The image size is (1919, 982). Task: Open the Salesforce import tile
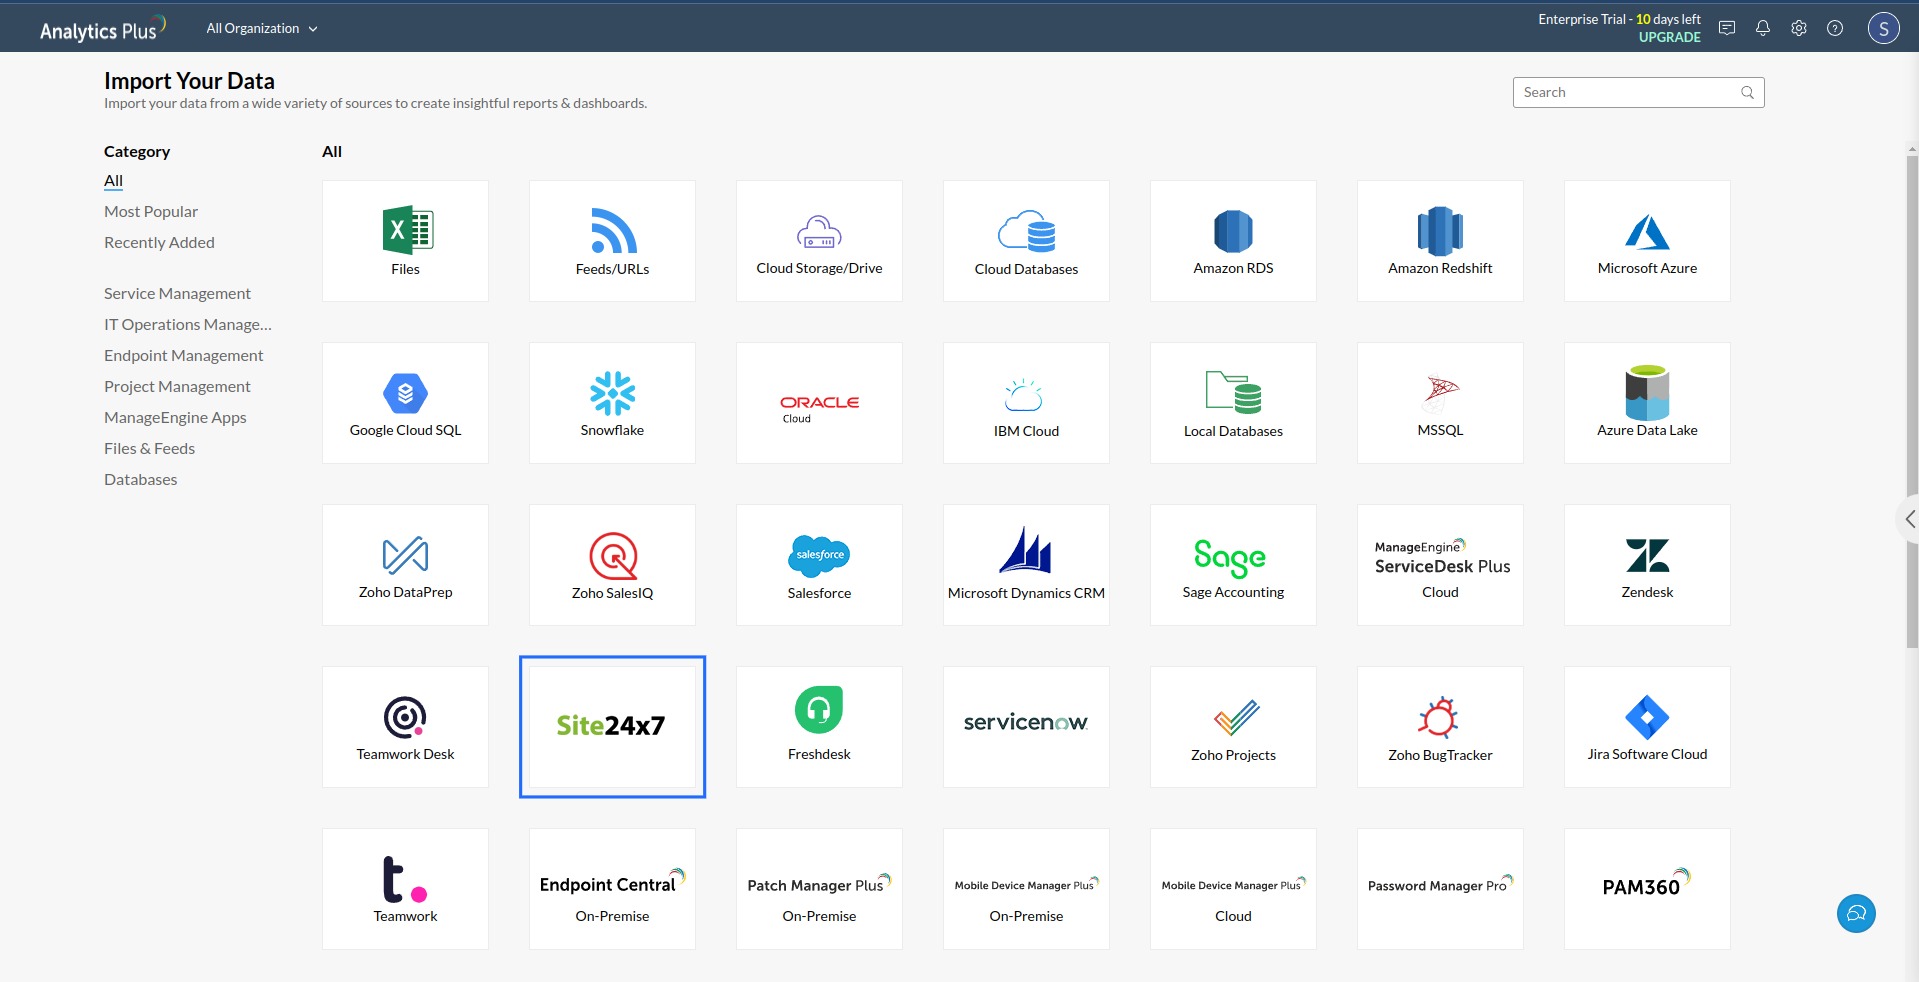[818, 564]
